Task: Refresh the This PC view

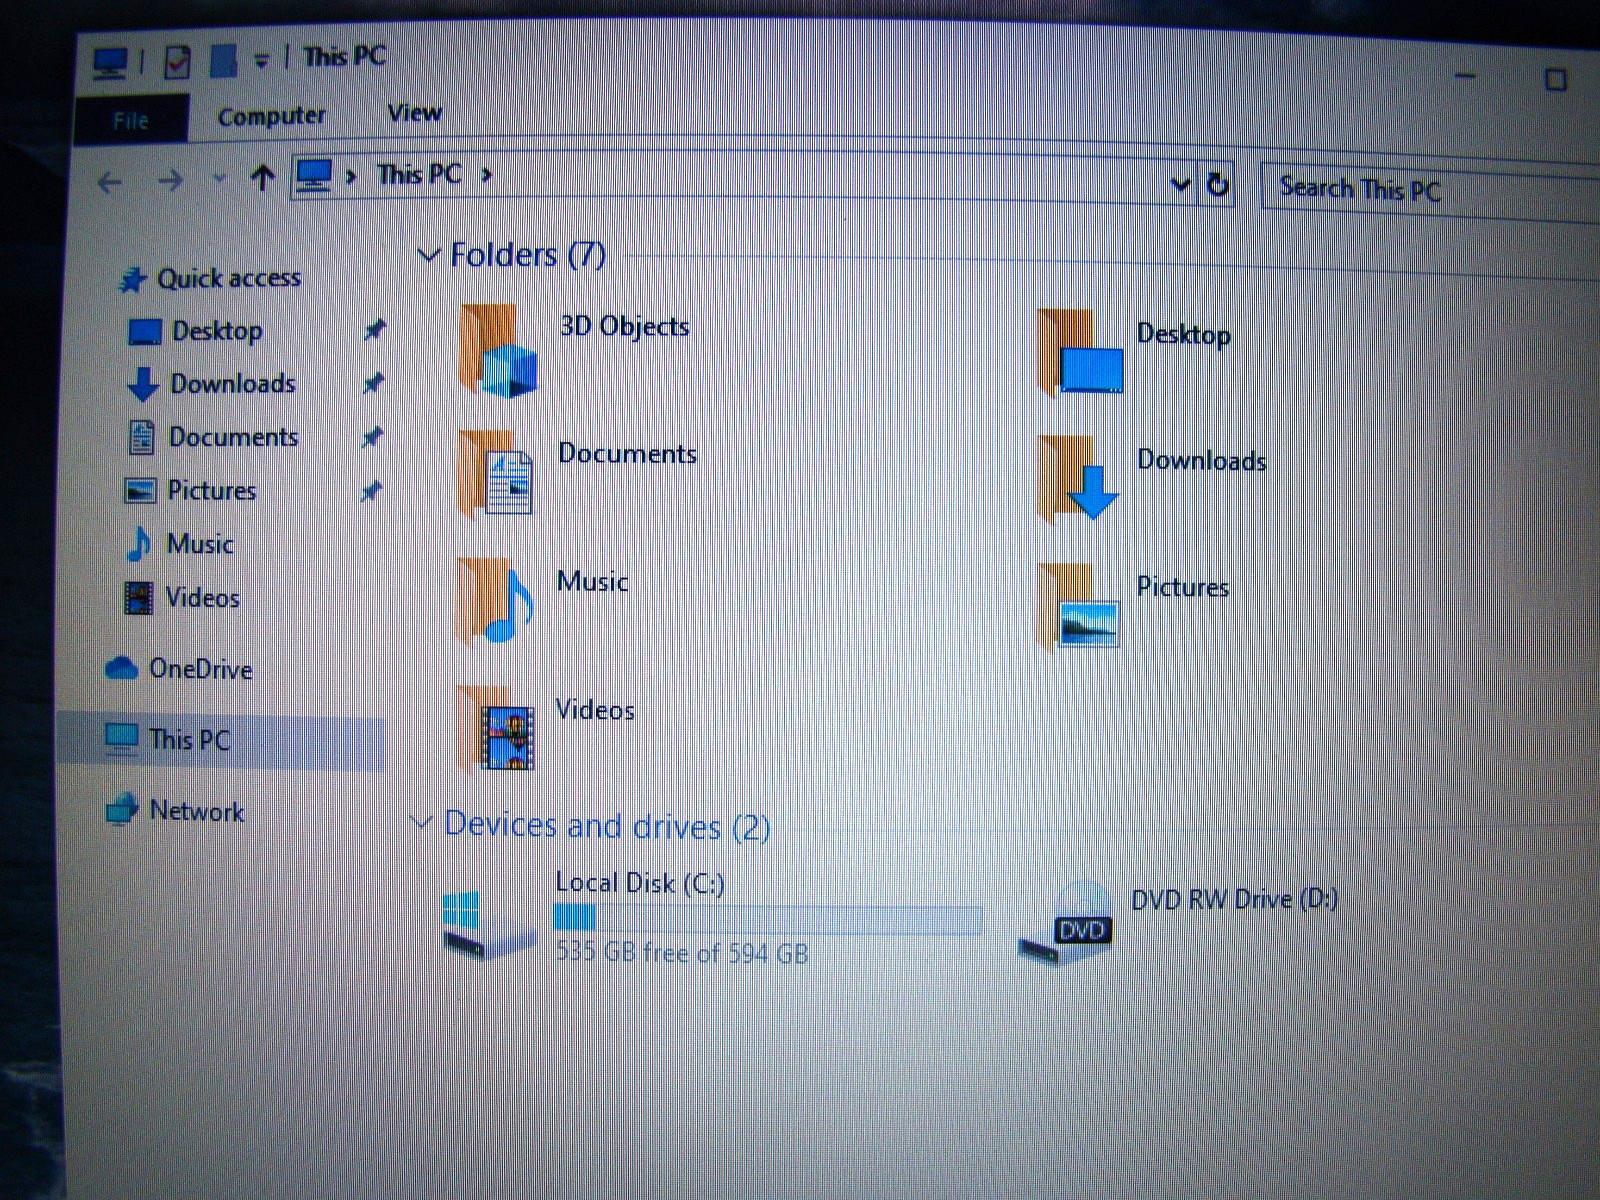Action: (1217, 185)
